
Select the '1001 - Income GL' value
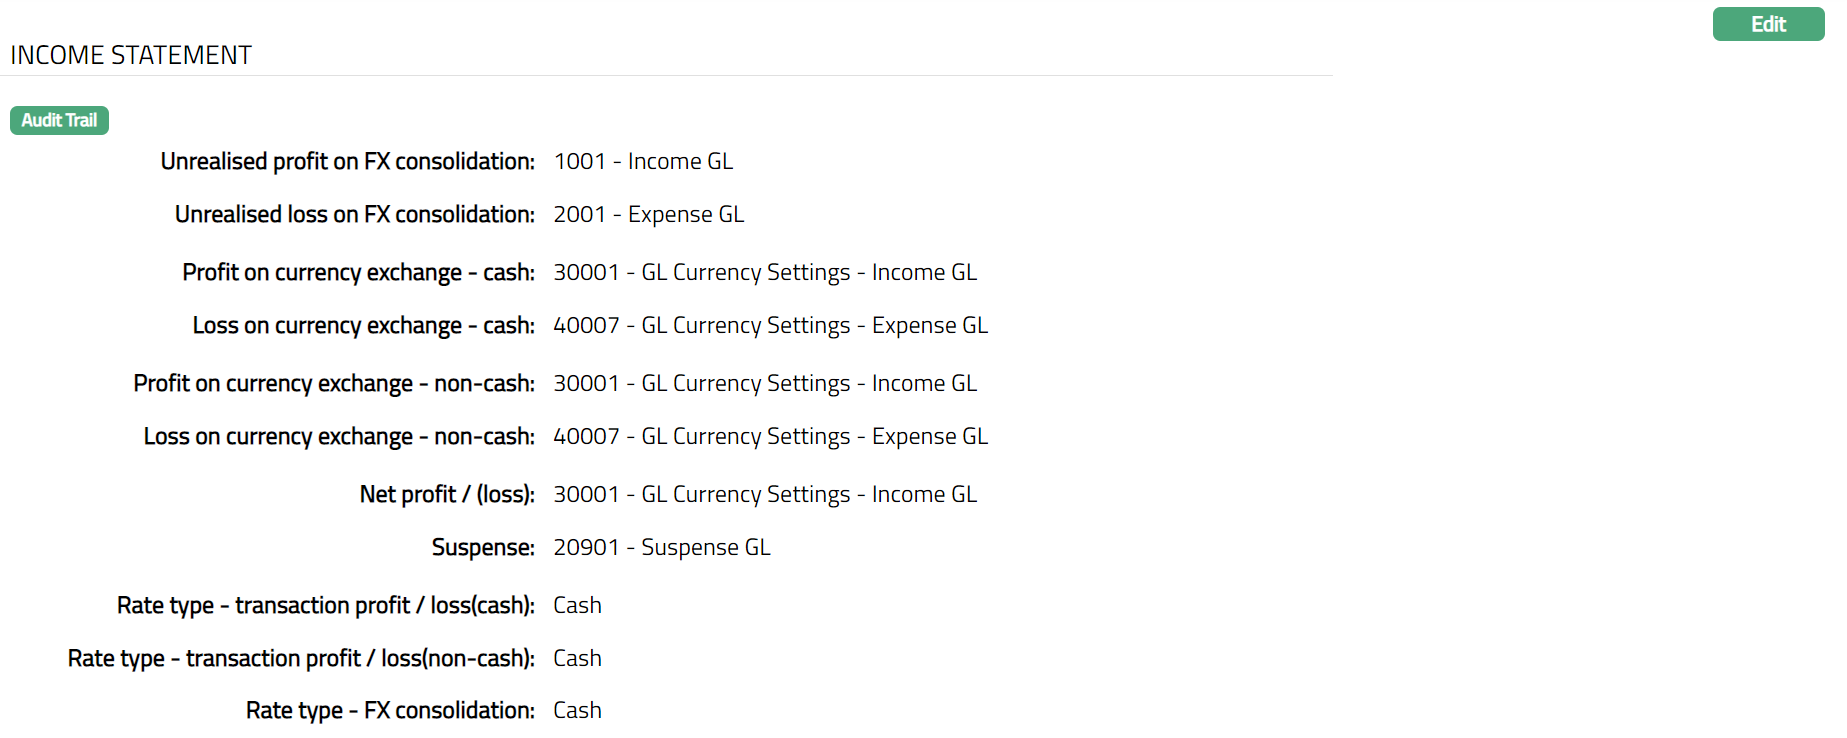point(643,162)
